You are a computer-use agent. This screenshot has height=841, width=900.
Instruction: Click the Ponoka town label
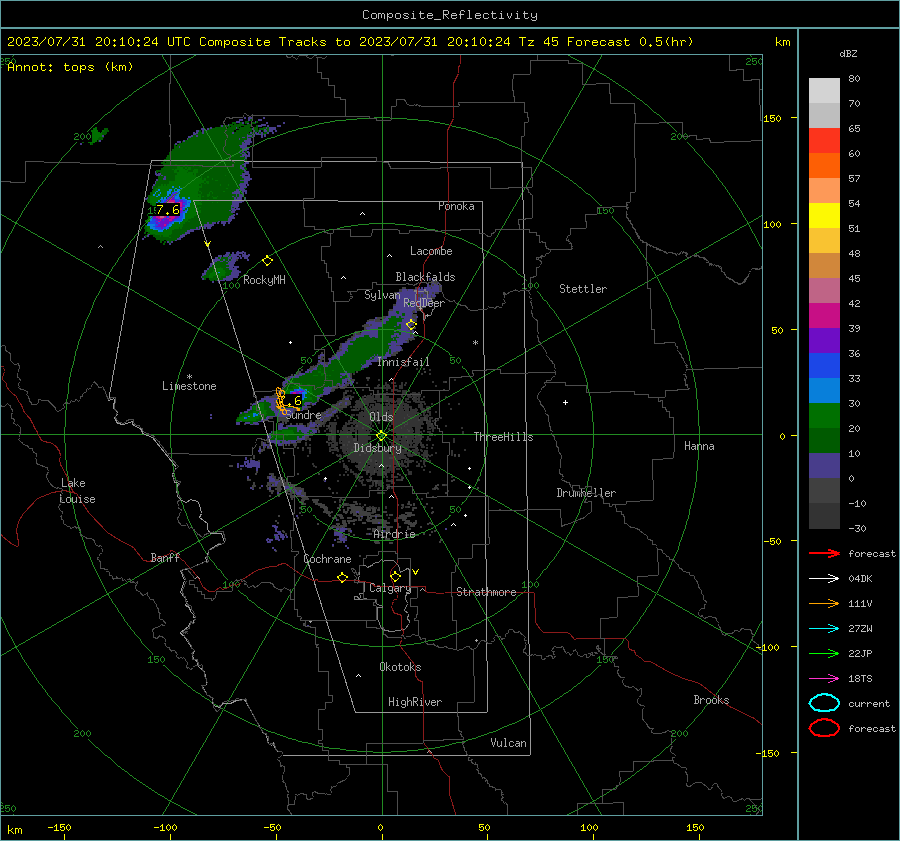pyautogui.click(x=456, y=207)
